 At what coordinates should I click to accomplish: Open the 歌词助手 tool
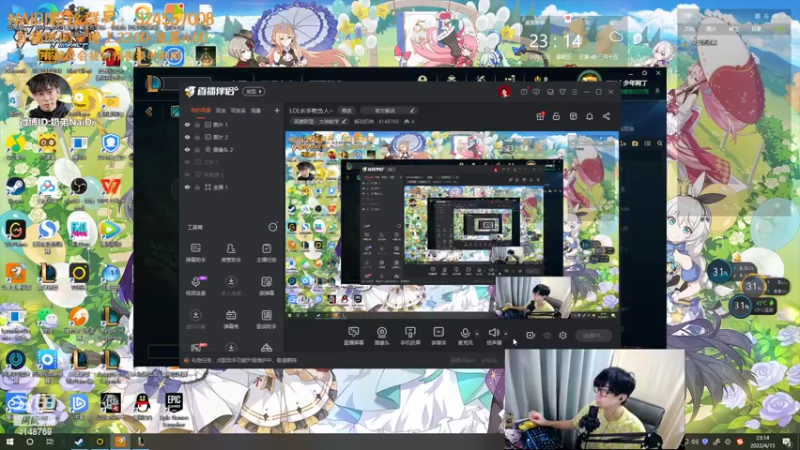(x=266, y=319)
